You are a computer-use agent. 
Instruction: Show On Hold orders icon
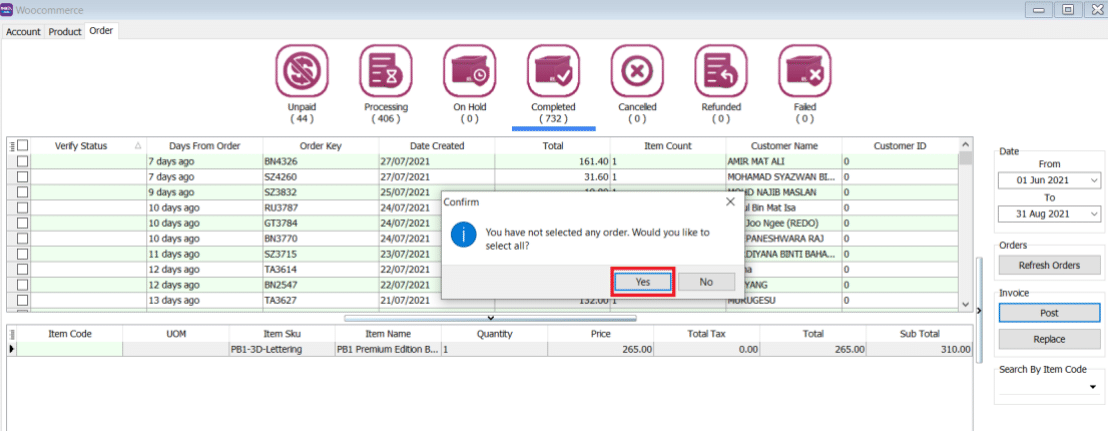coord(469,72)
